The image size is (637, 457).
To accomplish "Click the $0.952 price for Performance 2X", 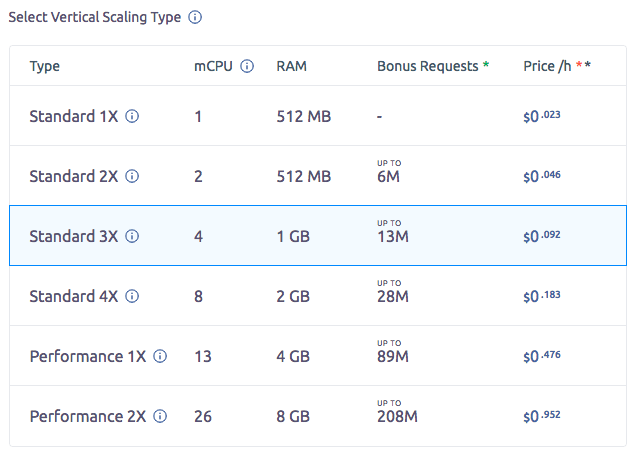I will [542, 416].
